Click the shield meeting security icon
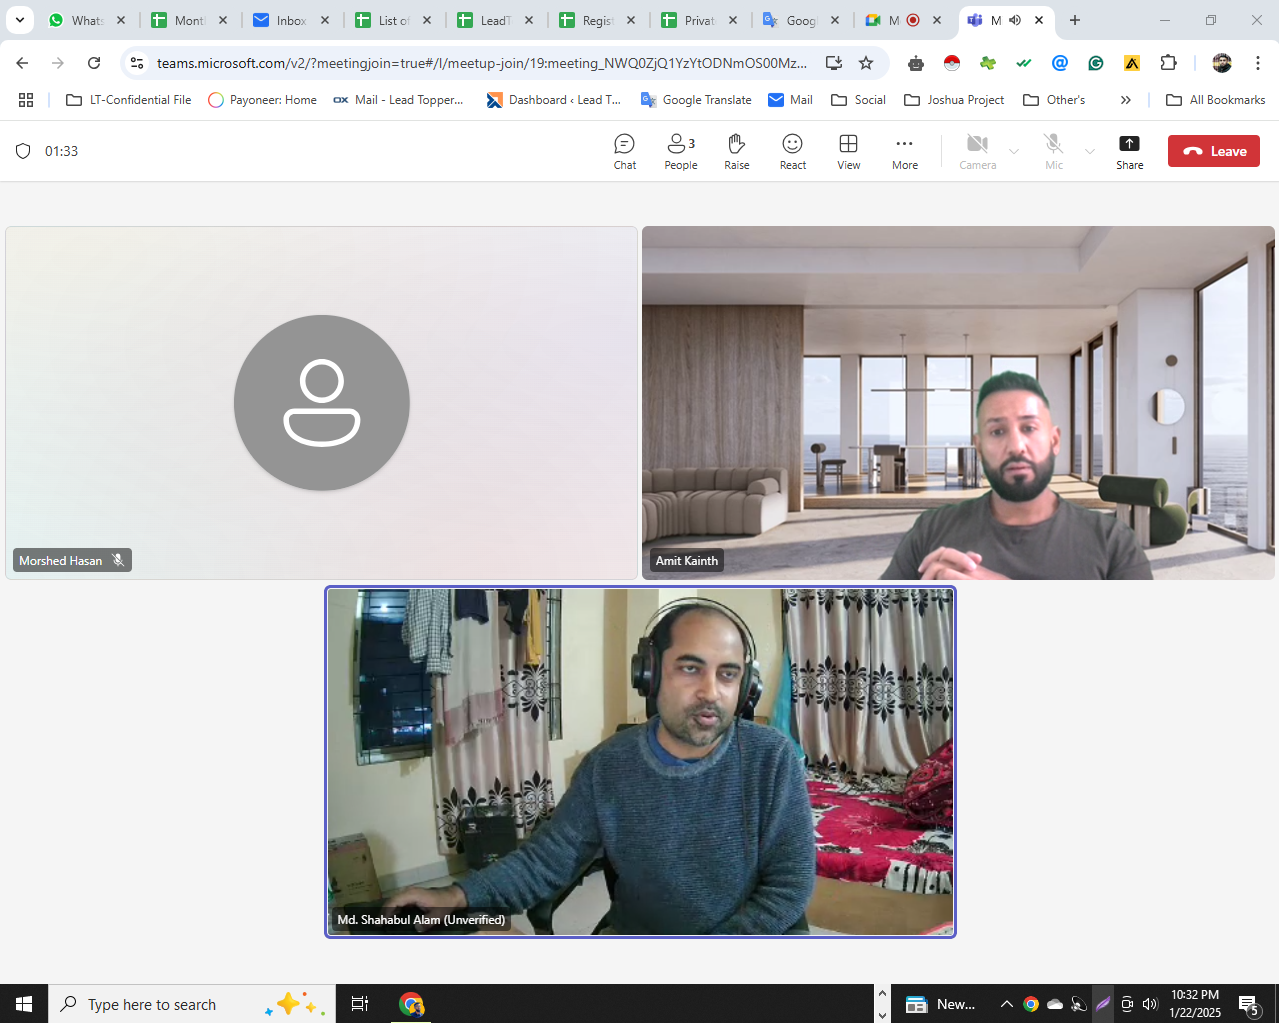Image resolution: width=1279 pixels, height=1023 pixels. (x=23, y=151)
